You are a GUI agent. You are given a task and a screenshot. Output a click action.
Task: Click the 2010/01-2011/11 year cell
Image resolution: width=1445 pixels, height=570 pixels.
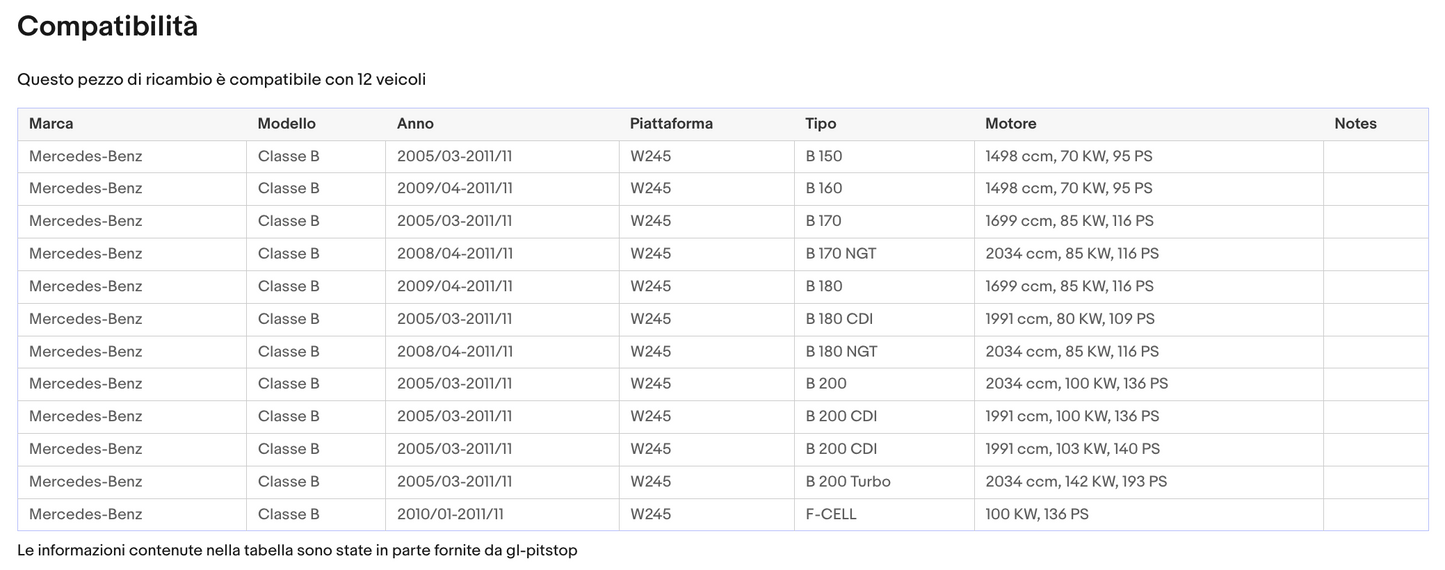(x=450, y=514)
